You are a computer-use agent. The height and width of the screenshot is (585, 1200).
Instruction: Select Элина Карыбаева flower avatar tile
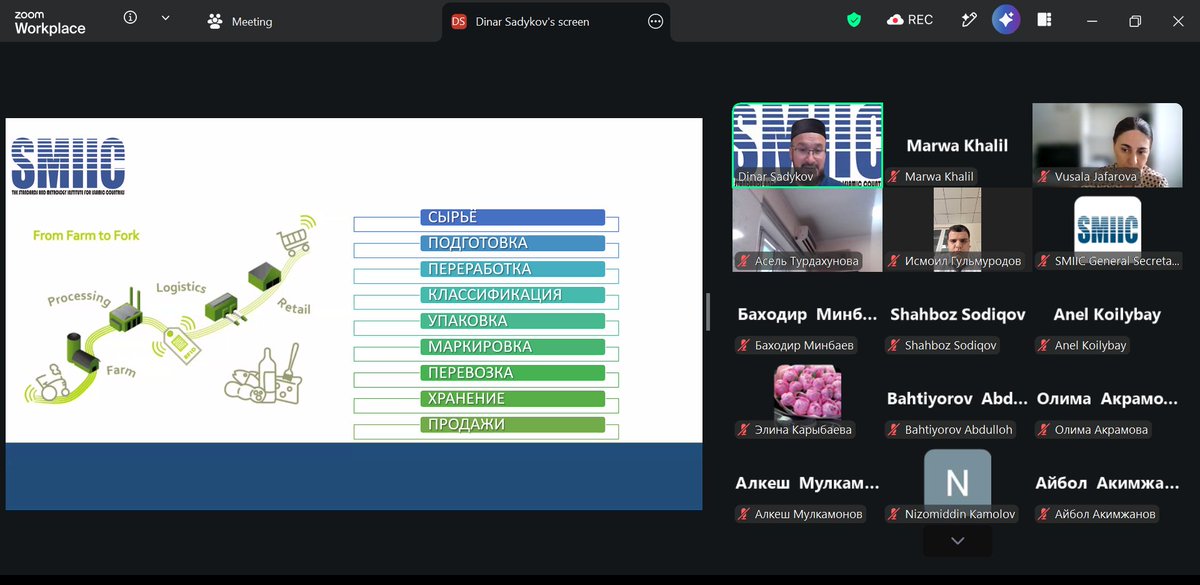coord(808,399)
